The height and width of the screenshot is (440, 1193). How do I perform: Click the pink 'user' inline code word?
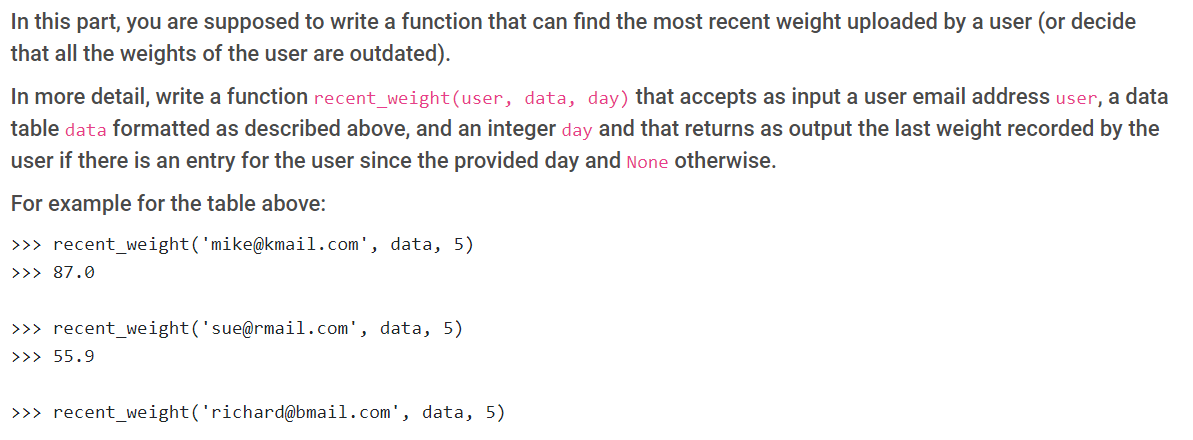1077,98
